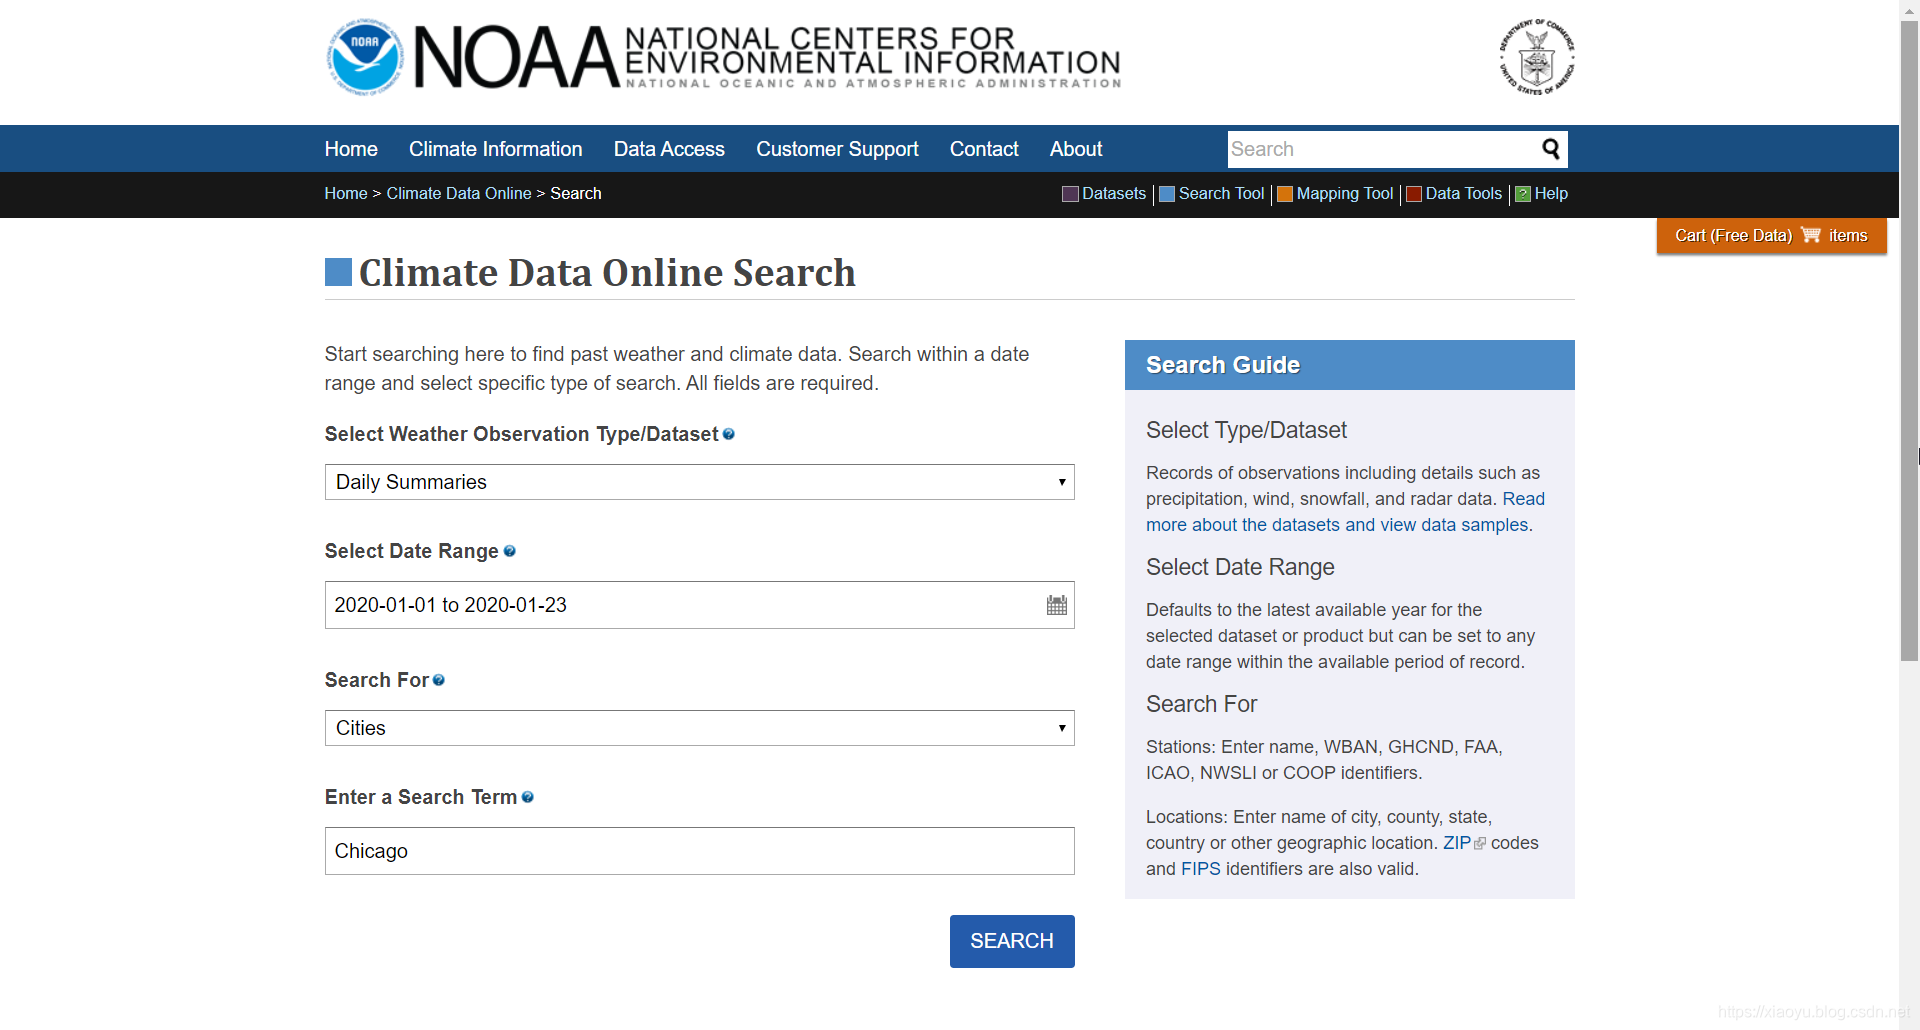Click help icon beside Enter a Search Term
Image resolution: width=1920 pixels, height=1030 pixels.
pos(528,797)
